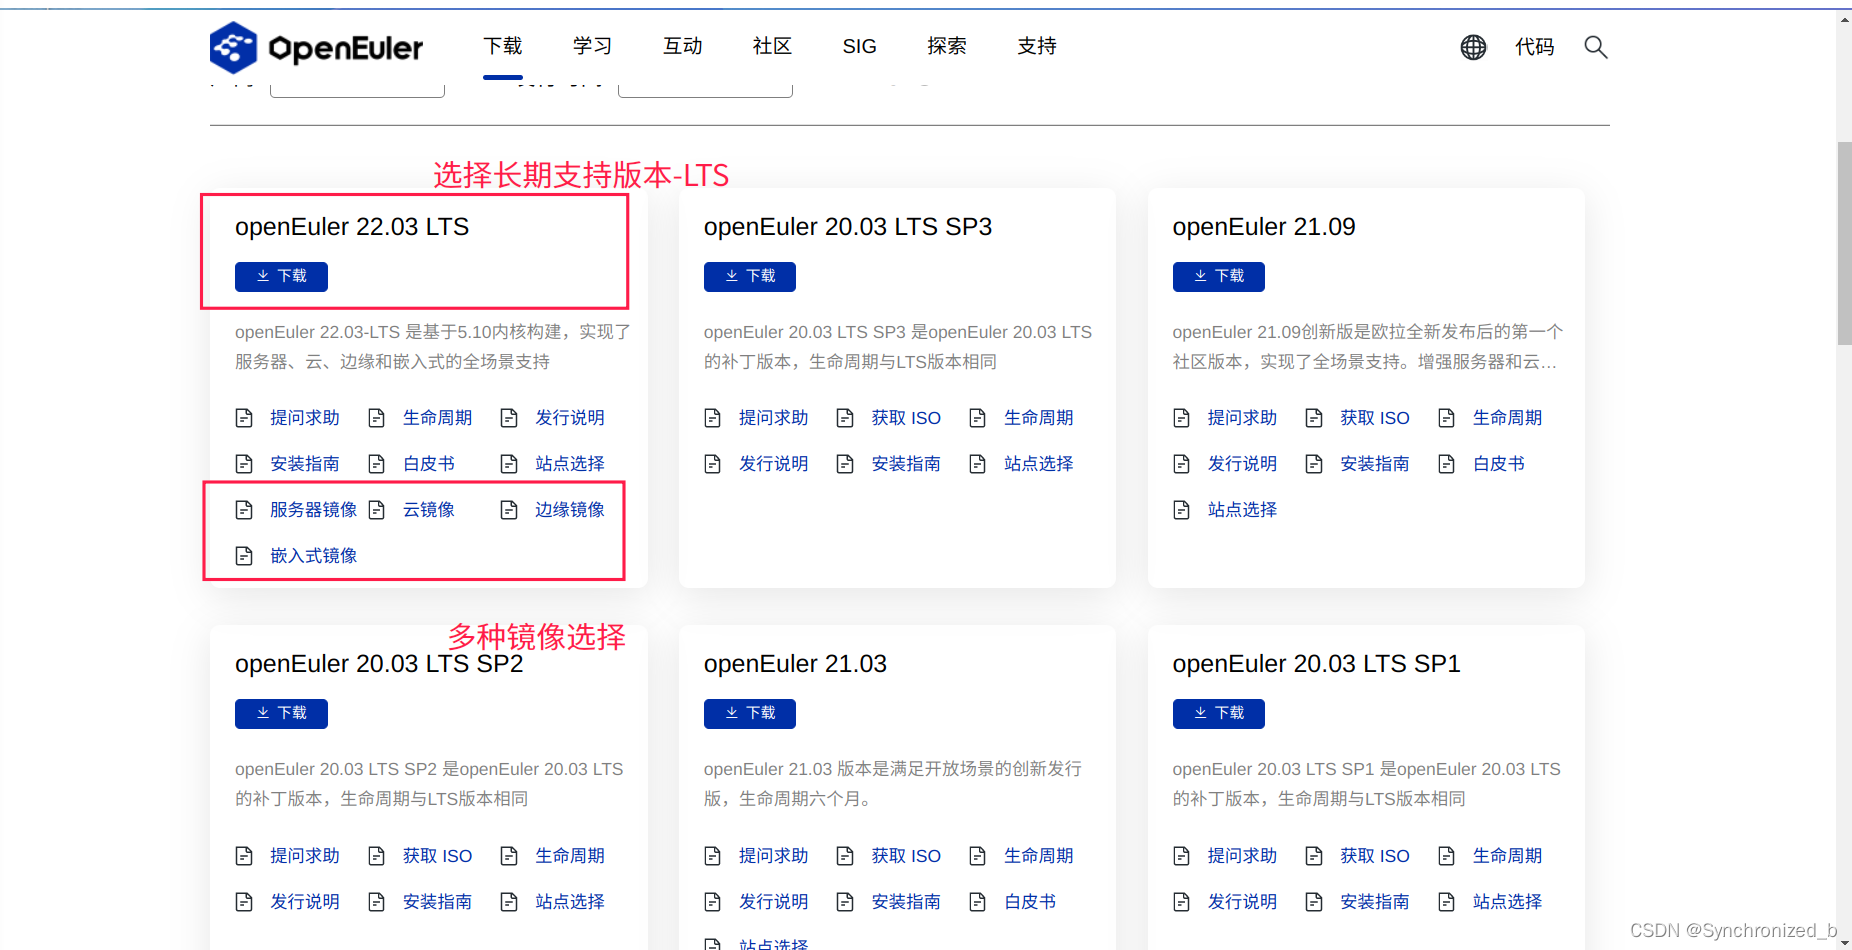The image size is (1852, 950).
Task: Open 站点选择 link under 20.03 LTS SP1
Action: (x=1508, y=902)
